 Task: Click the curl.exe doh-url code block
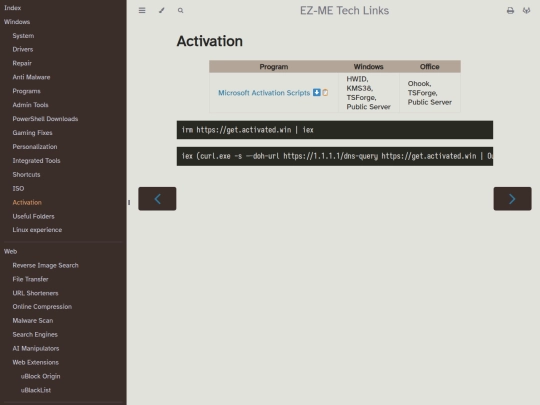pyautogui.click(x=335, y=156)
